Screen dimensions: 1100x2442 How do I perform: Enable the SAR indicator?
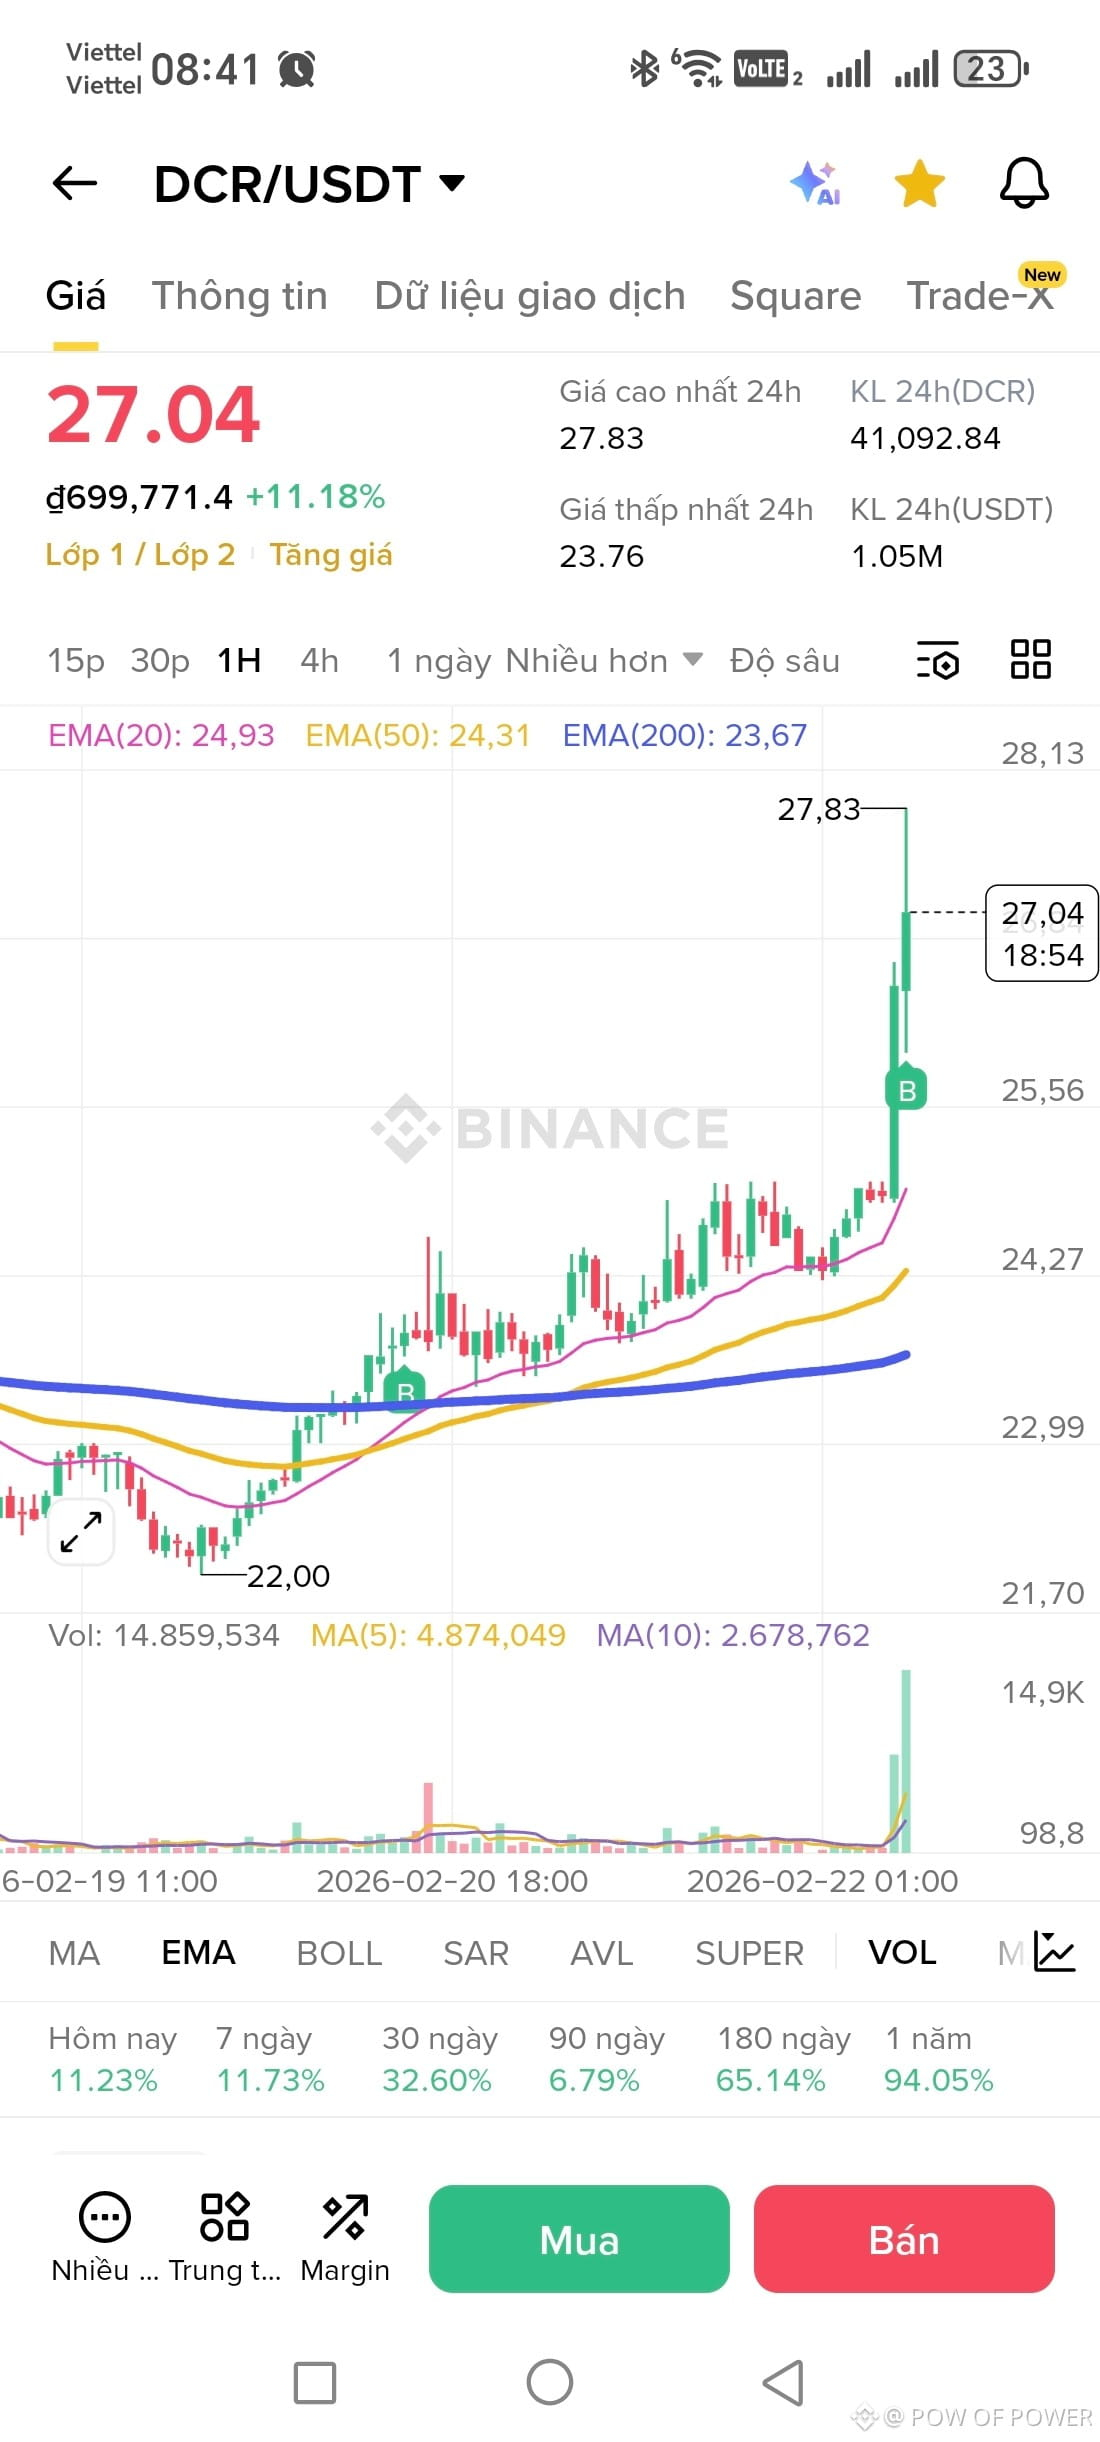pyautogui.click(x=476, y=1952)
